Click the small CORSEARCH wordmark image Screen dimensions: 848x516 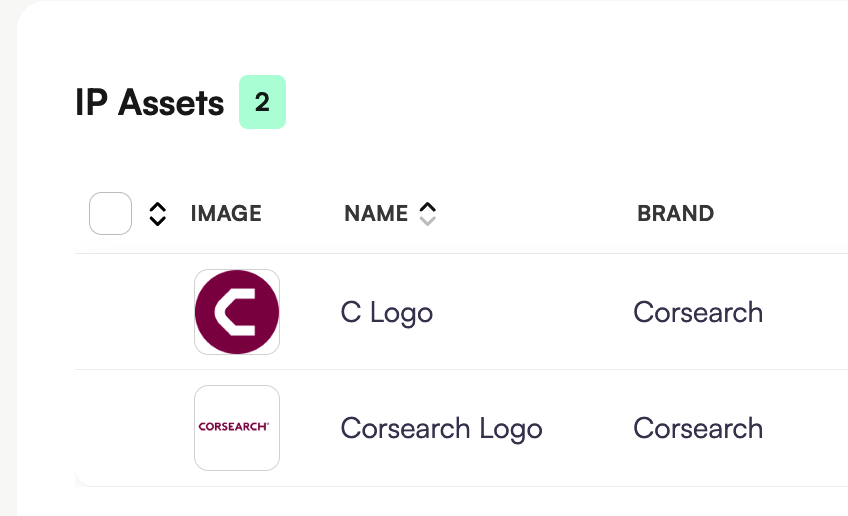[x=234, y=427]
